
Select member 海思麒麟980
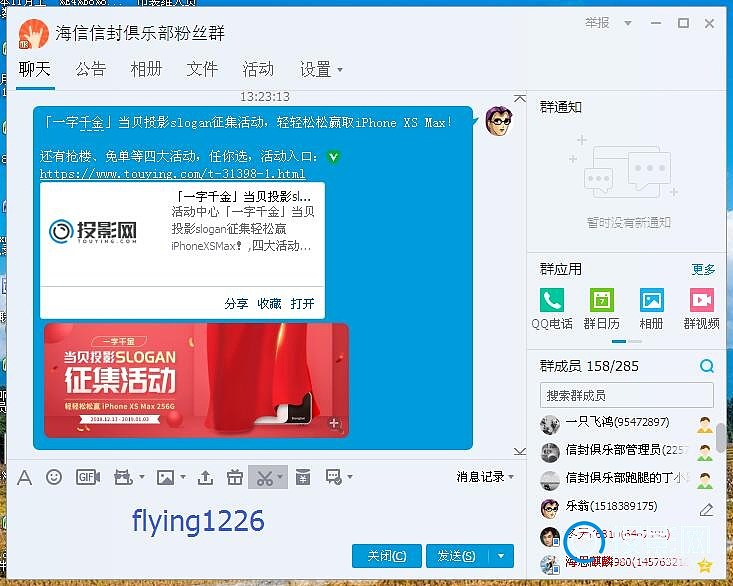click(x=626, y=564)
